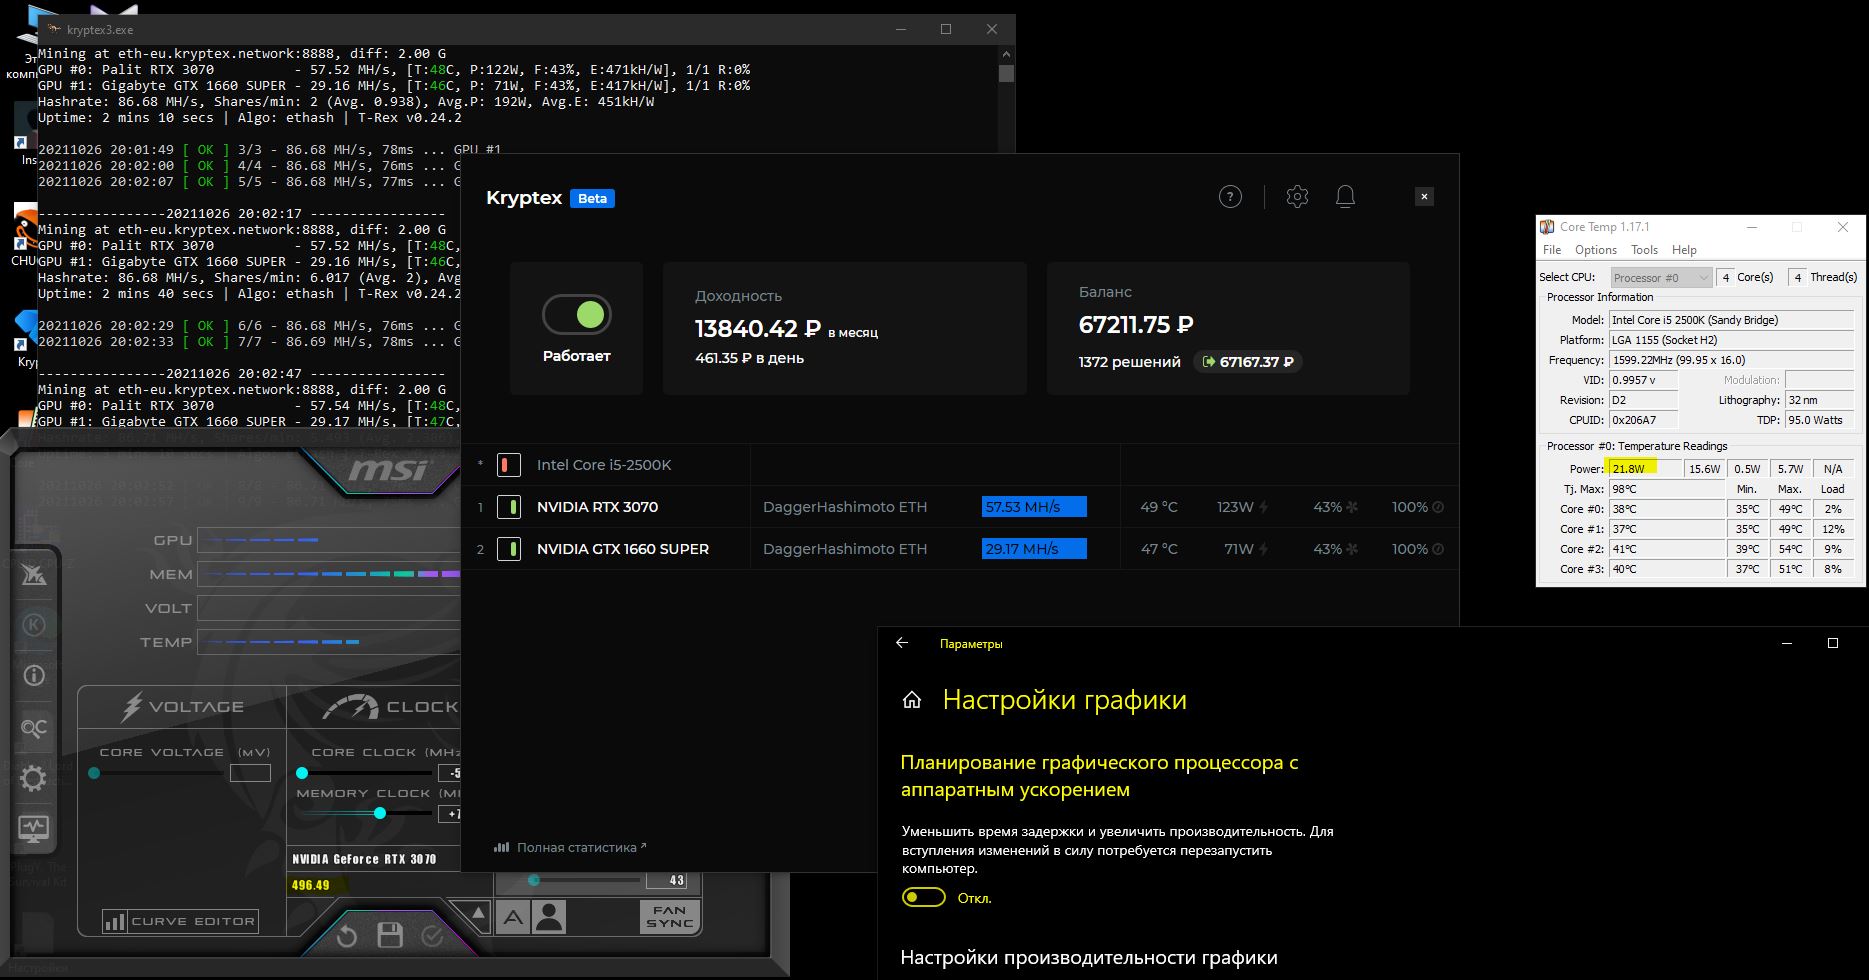Click the Afterburner save floppy-disk icon
The height and width of the screenshot is (980, 1869).
[x=390, y=936]
